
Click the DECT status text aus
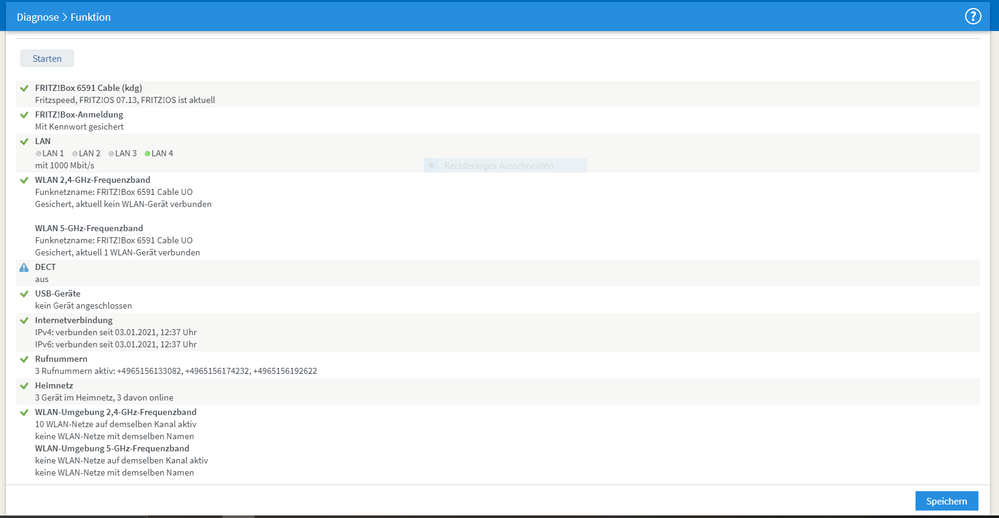tap(41, 279)
